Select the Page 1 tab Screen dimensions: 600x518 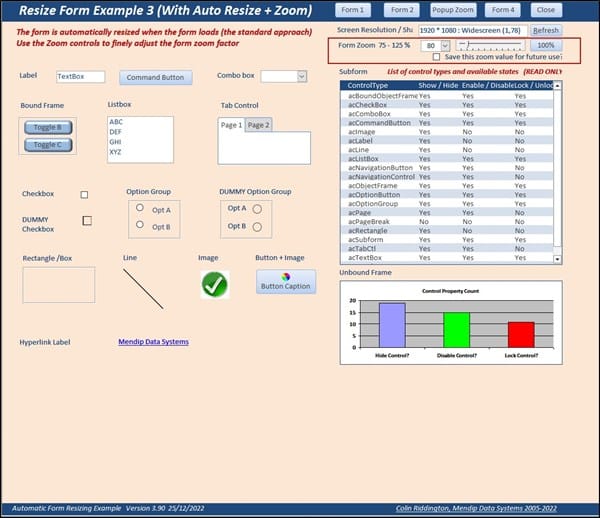point(231,125)
